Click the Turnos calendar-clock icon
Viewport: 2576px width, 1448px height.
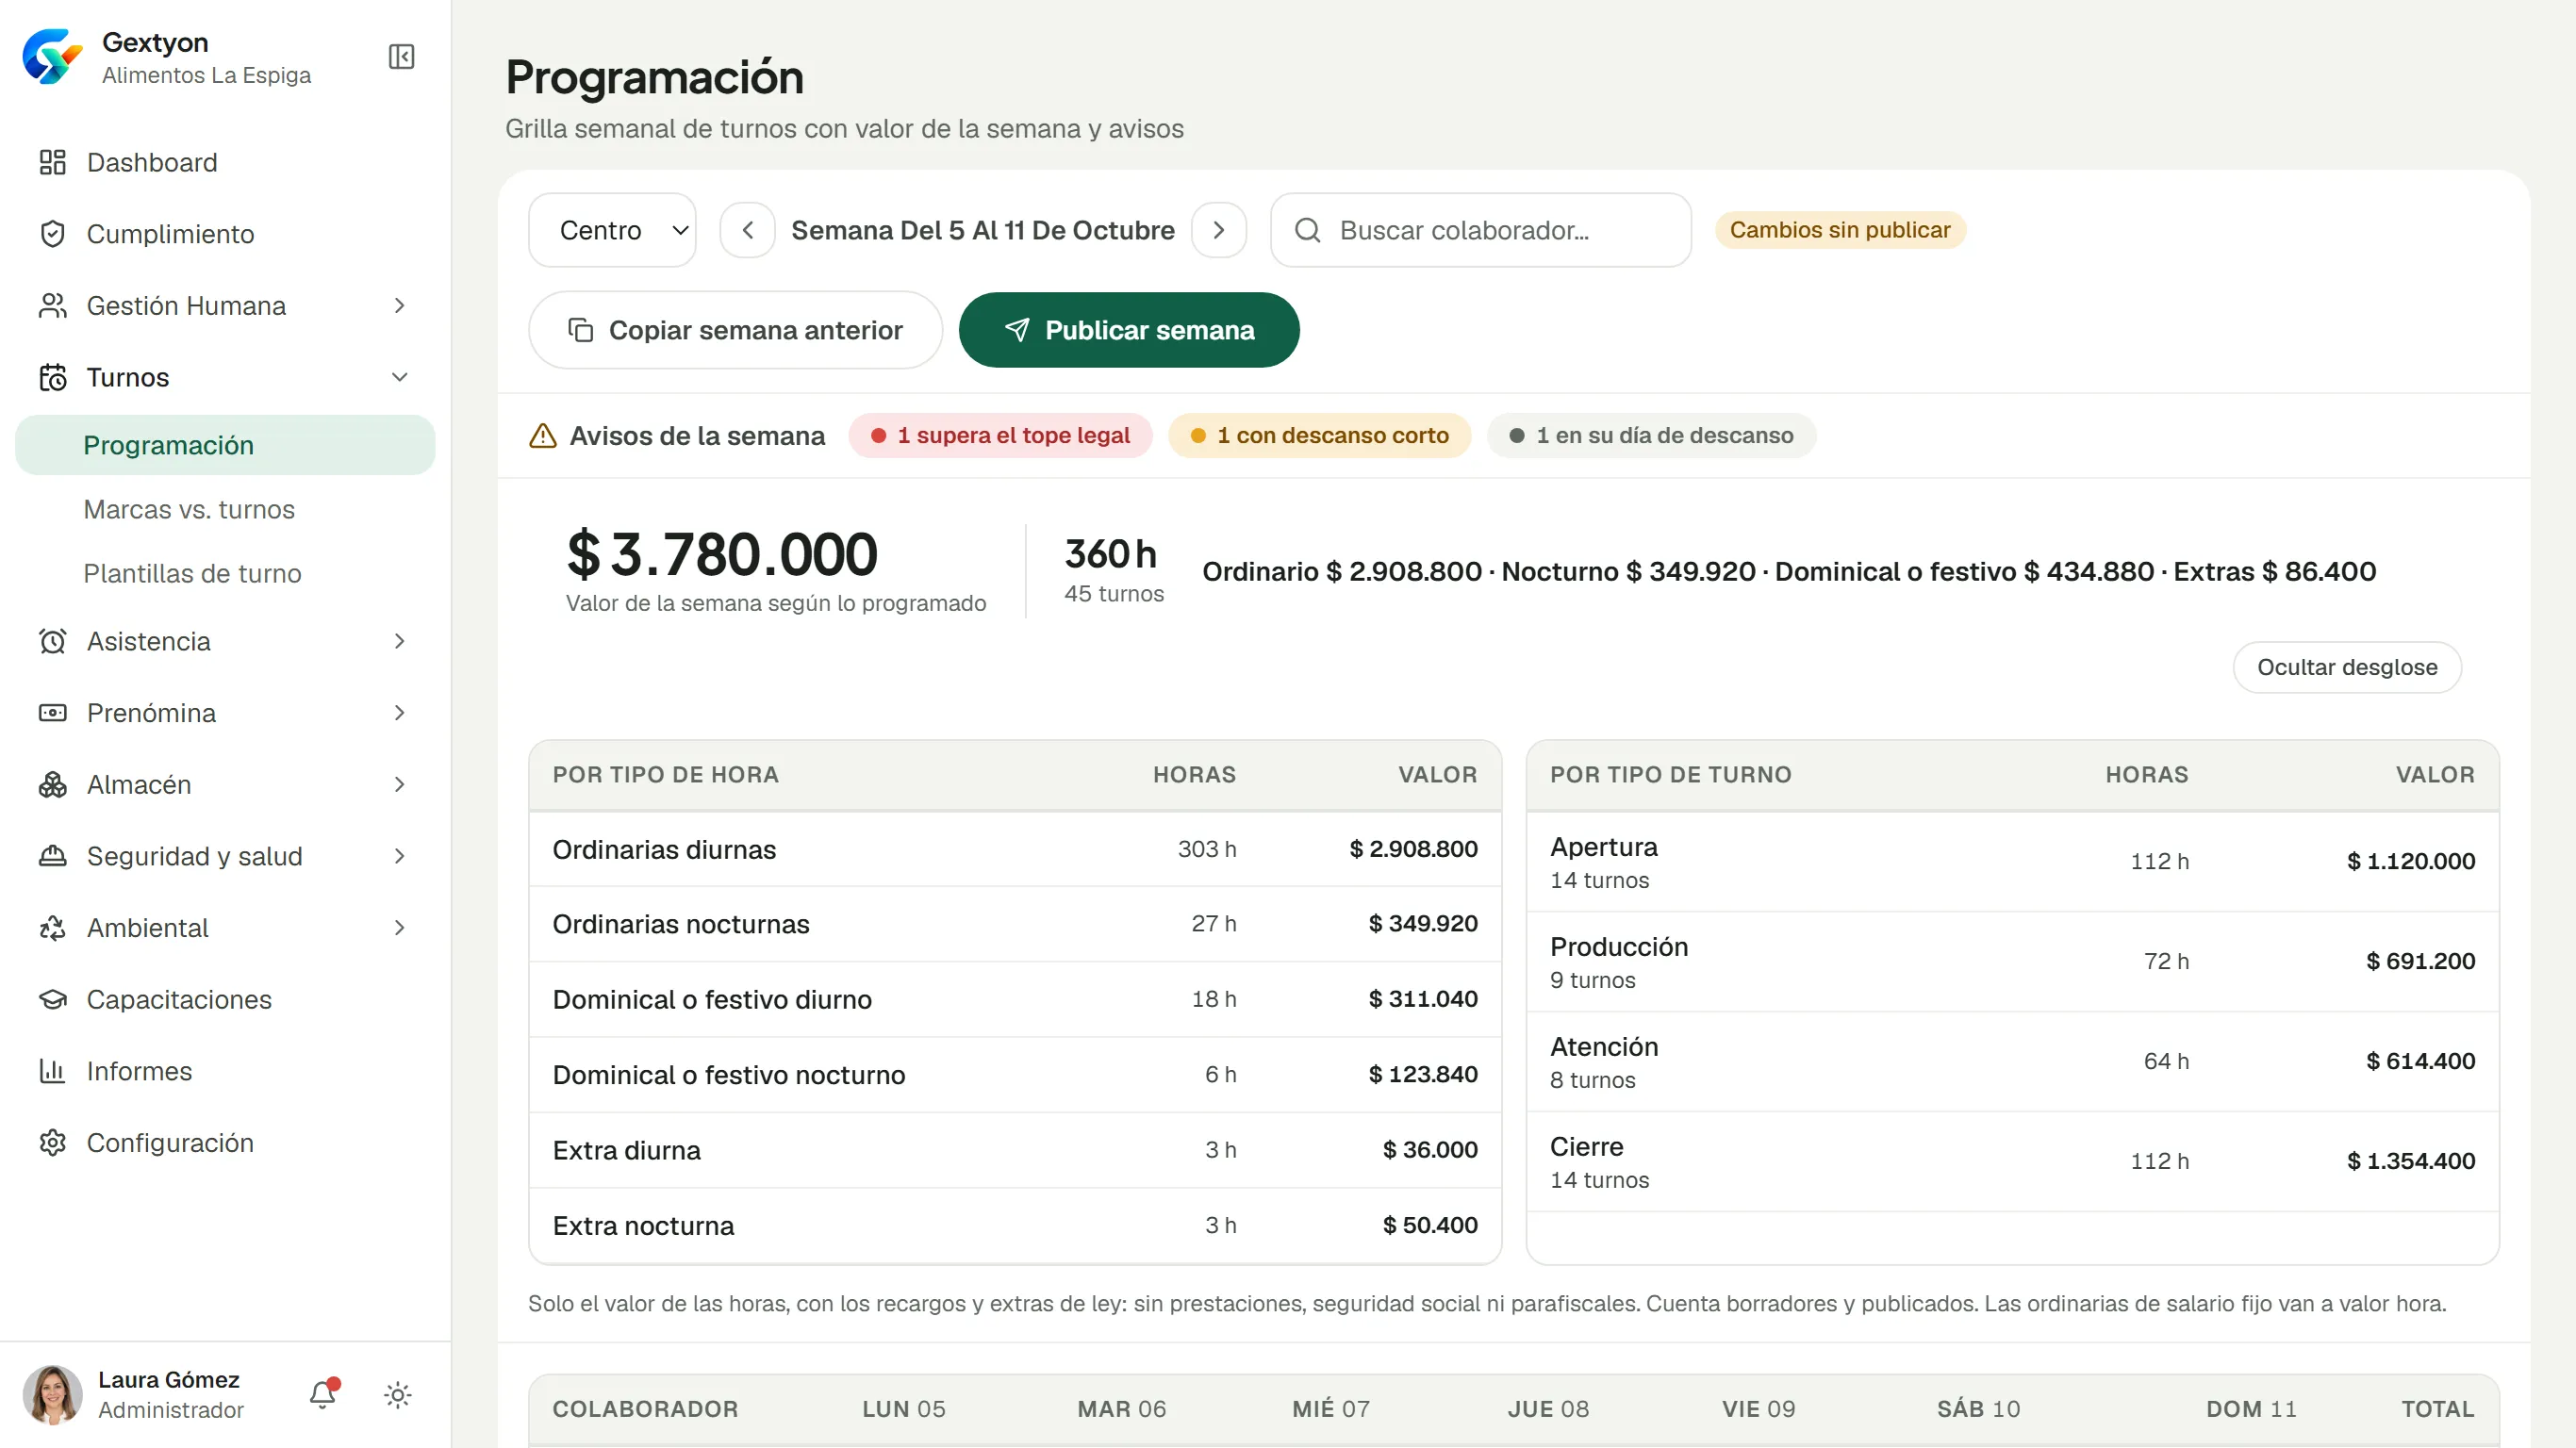(x=52, y=377)
